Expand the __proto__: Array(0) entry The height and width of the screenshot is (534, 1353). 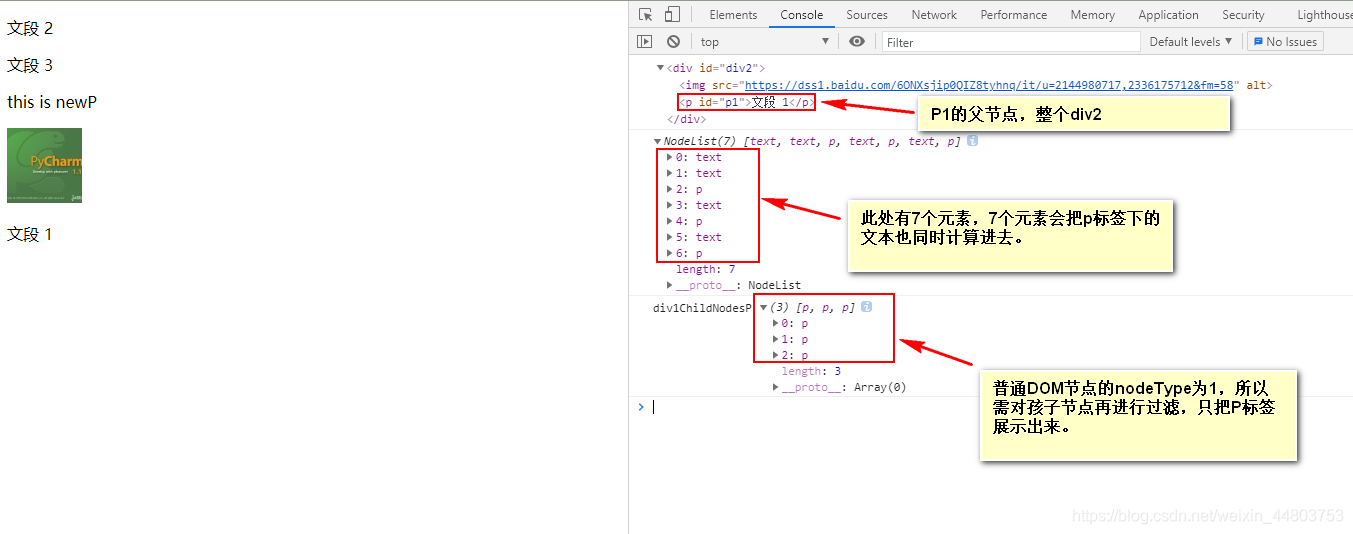click(x=776, y=387)
